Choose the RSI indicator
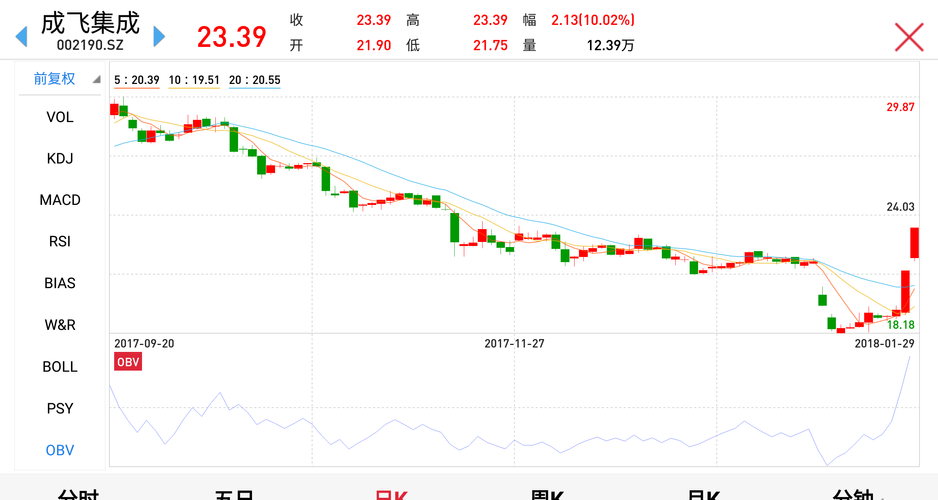 [60, 242]
